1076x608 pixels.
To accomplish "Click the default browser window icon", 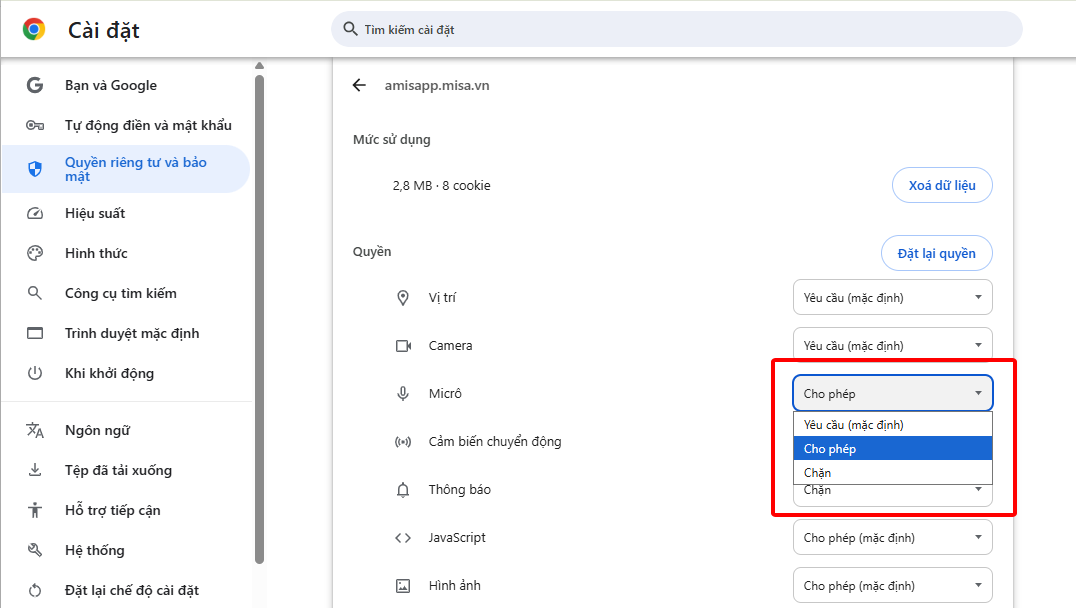I will [35, 333].
